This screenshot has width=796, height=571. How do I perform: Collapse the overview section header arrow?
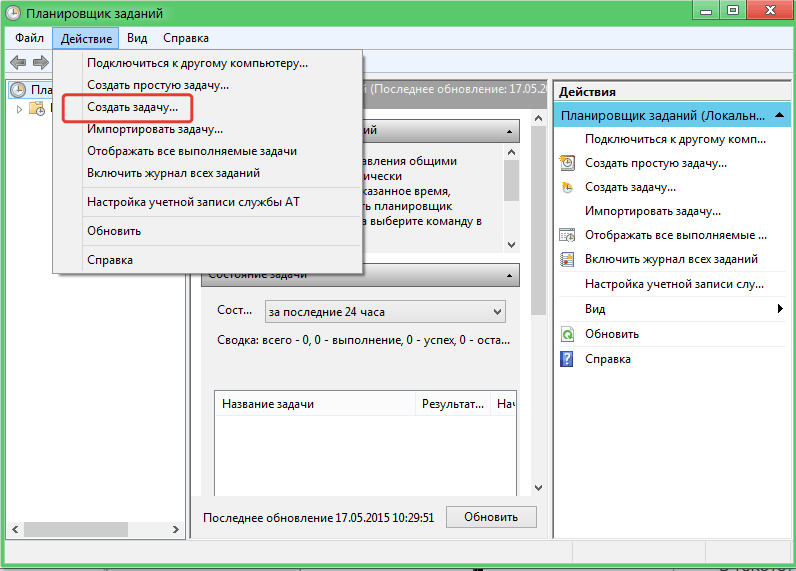(x=509, y=131)
